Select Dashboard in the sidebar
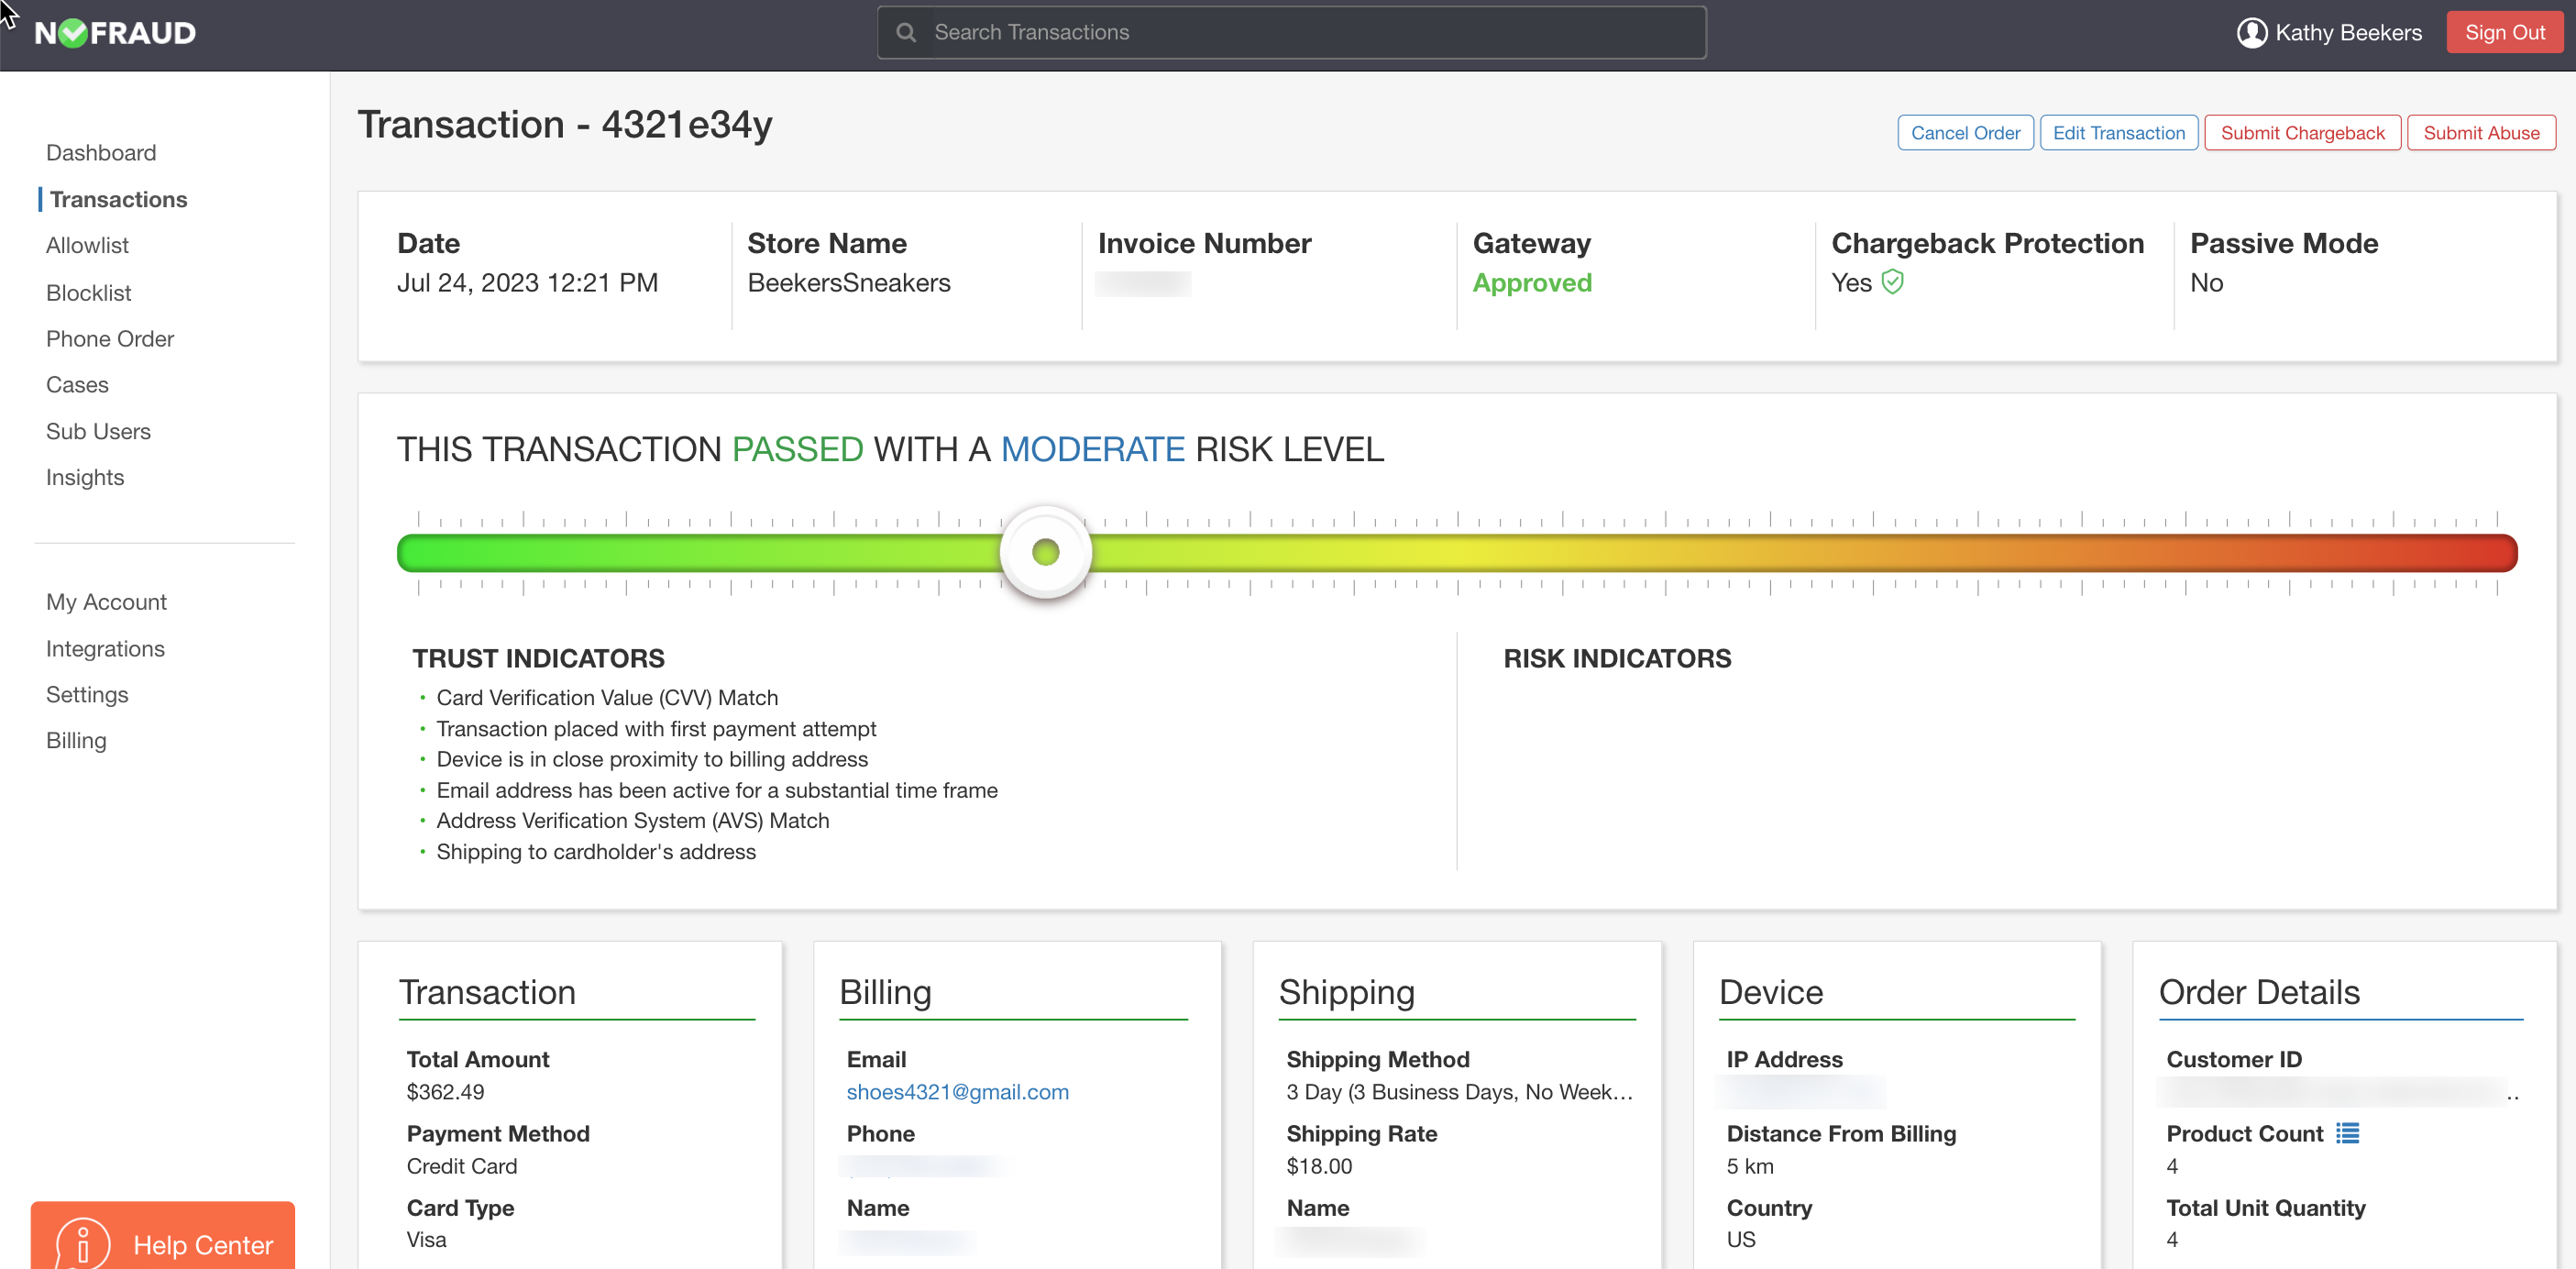2576x1269 pixels. click(x=100, y=152)
